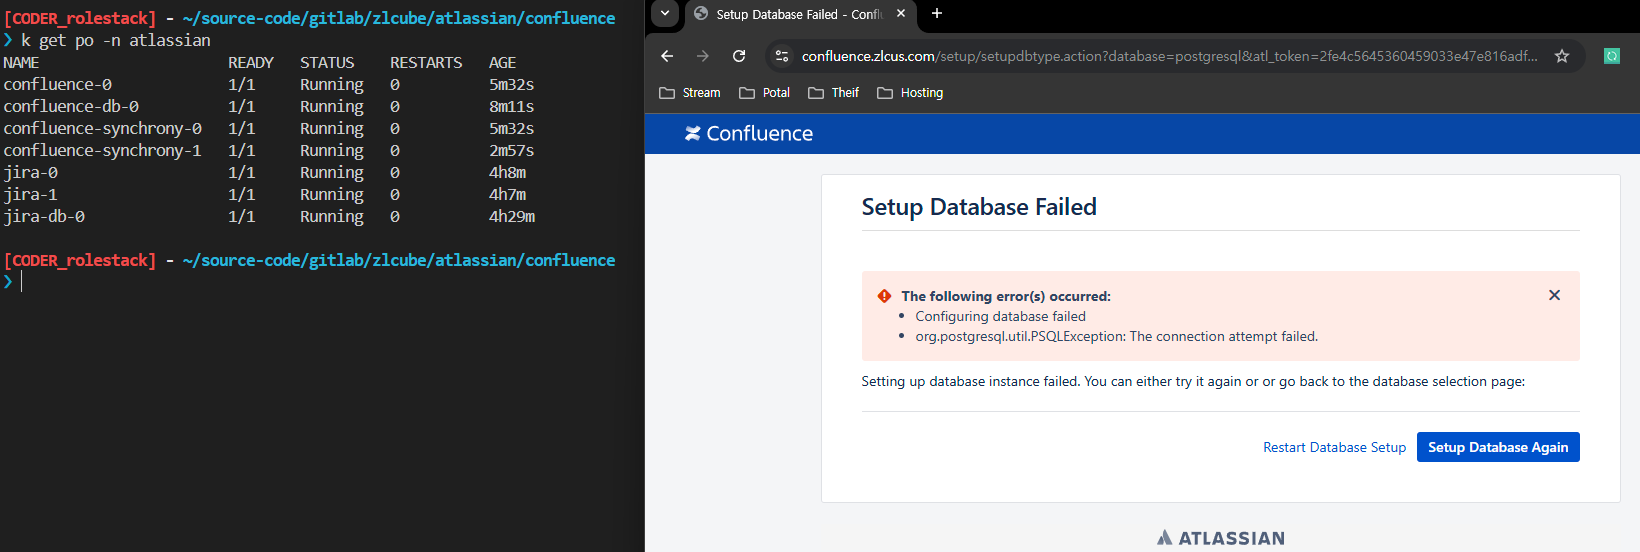Viewport: 1640px width, 552px height.
Task: Click the 'Setup Database Failed' heading
Action: (x=979, y=207)
